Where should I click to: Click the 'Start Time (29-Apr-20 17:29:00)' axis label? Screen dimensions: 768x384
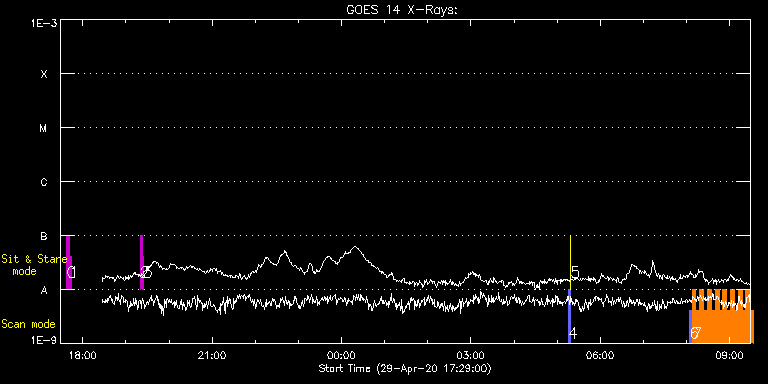(405, 368)
